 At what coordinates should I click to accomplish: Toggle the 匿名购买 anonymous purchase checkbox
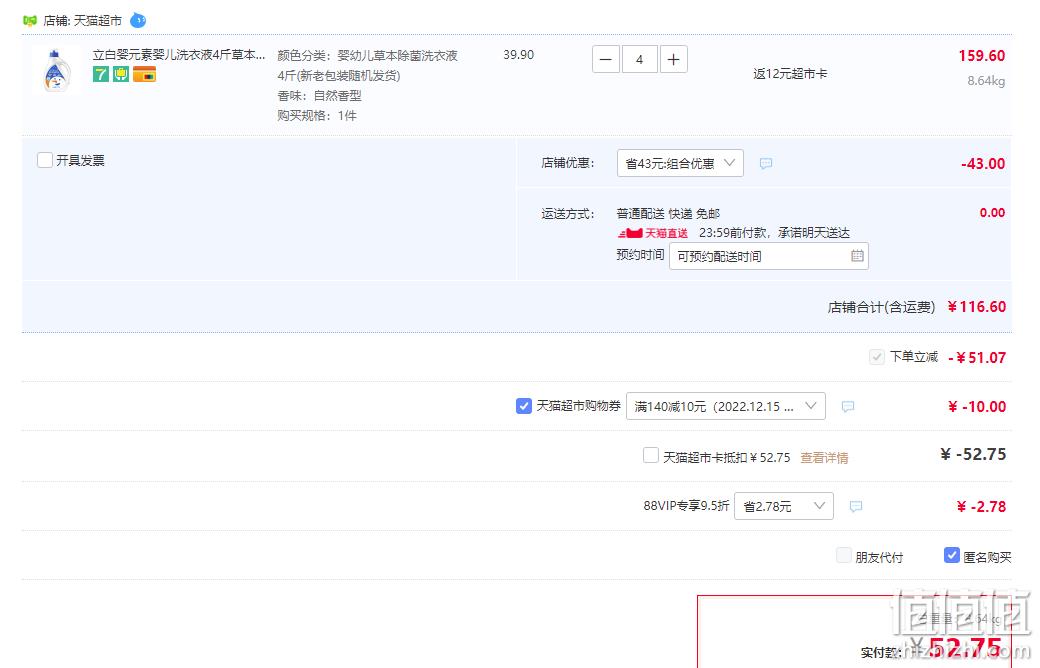pyautogui.click(x=952, y=555)
